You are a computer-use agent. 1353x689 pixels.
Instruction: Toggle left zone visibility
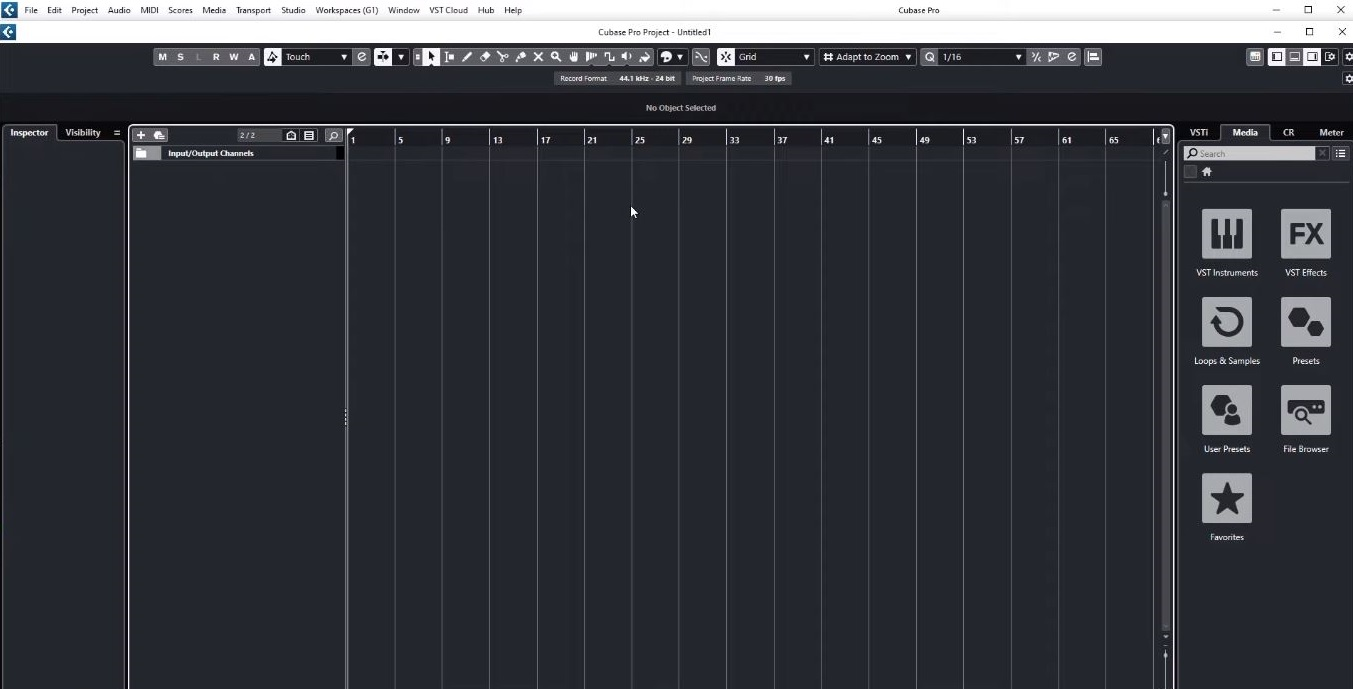[x=1277, y=57]
